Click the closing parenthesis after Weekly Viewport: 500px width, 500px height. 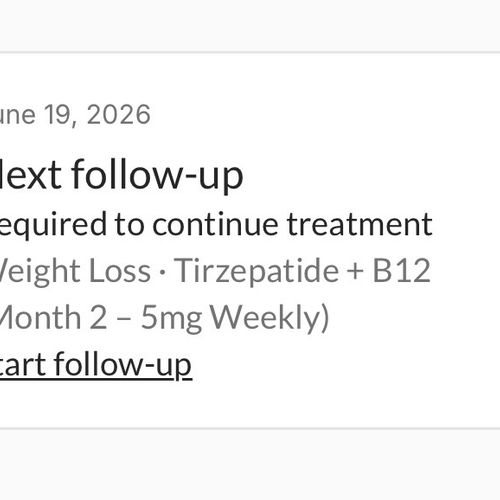(x=326, y=318)
